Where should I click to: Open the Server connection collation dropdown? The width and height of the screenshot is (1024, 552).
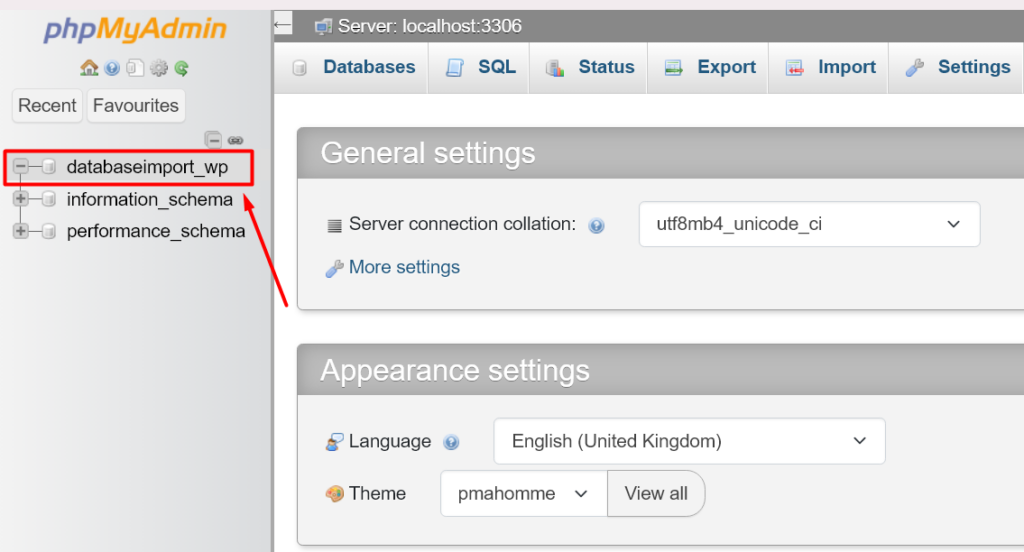click(x=809, y=224)
